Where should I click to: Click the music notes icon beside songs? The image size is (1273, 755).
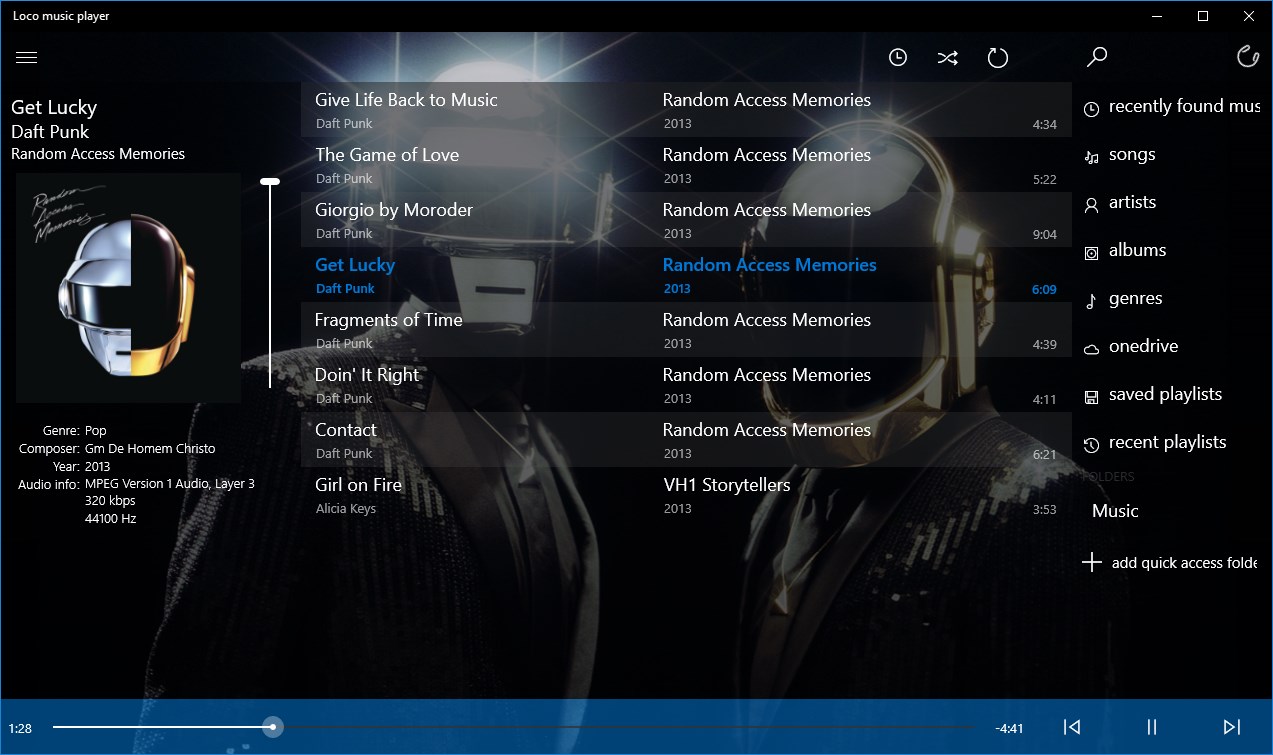(1092, 156)
